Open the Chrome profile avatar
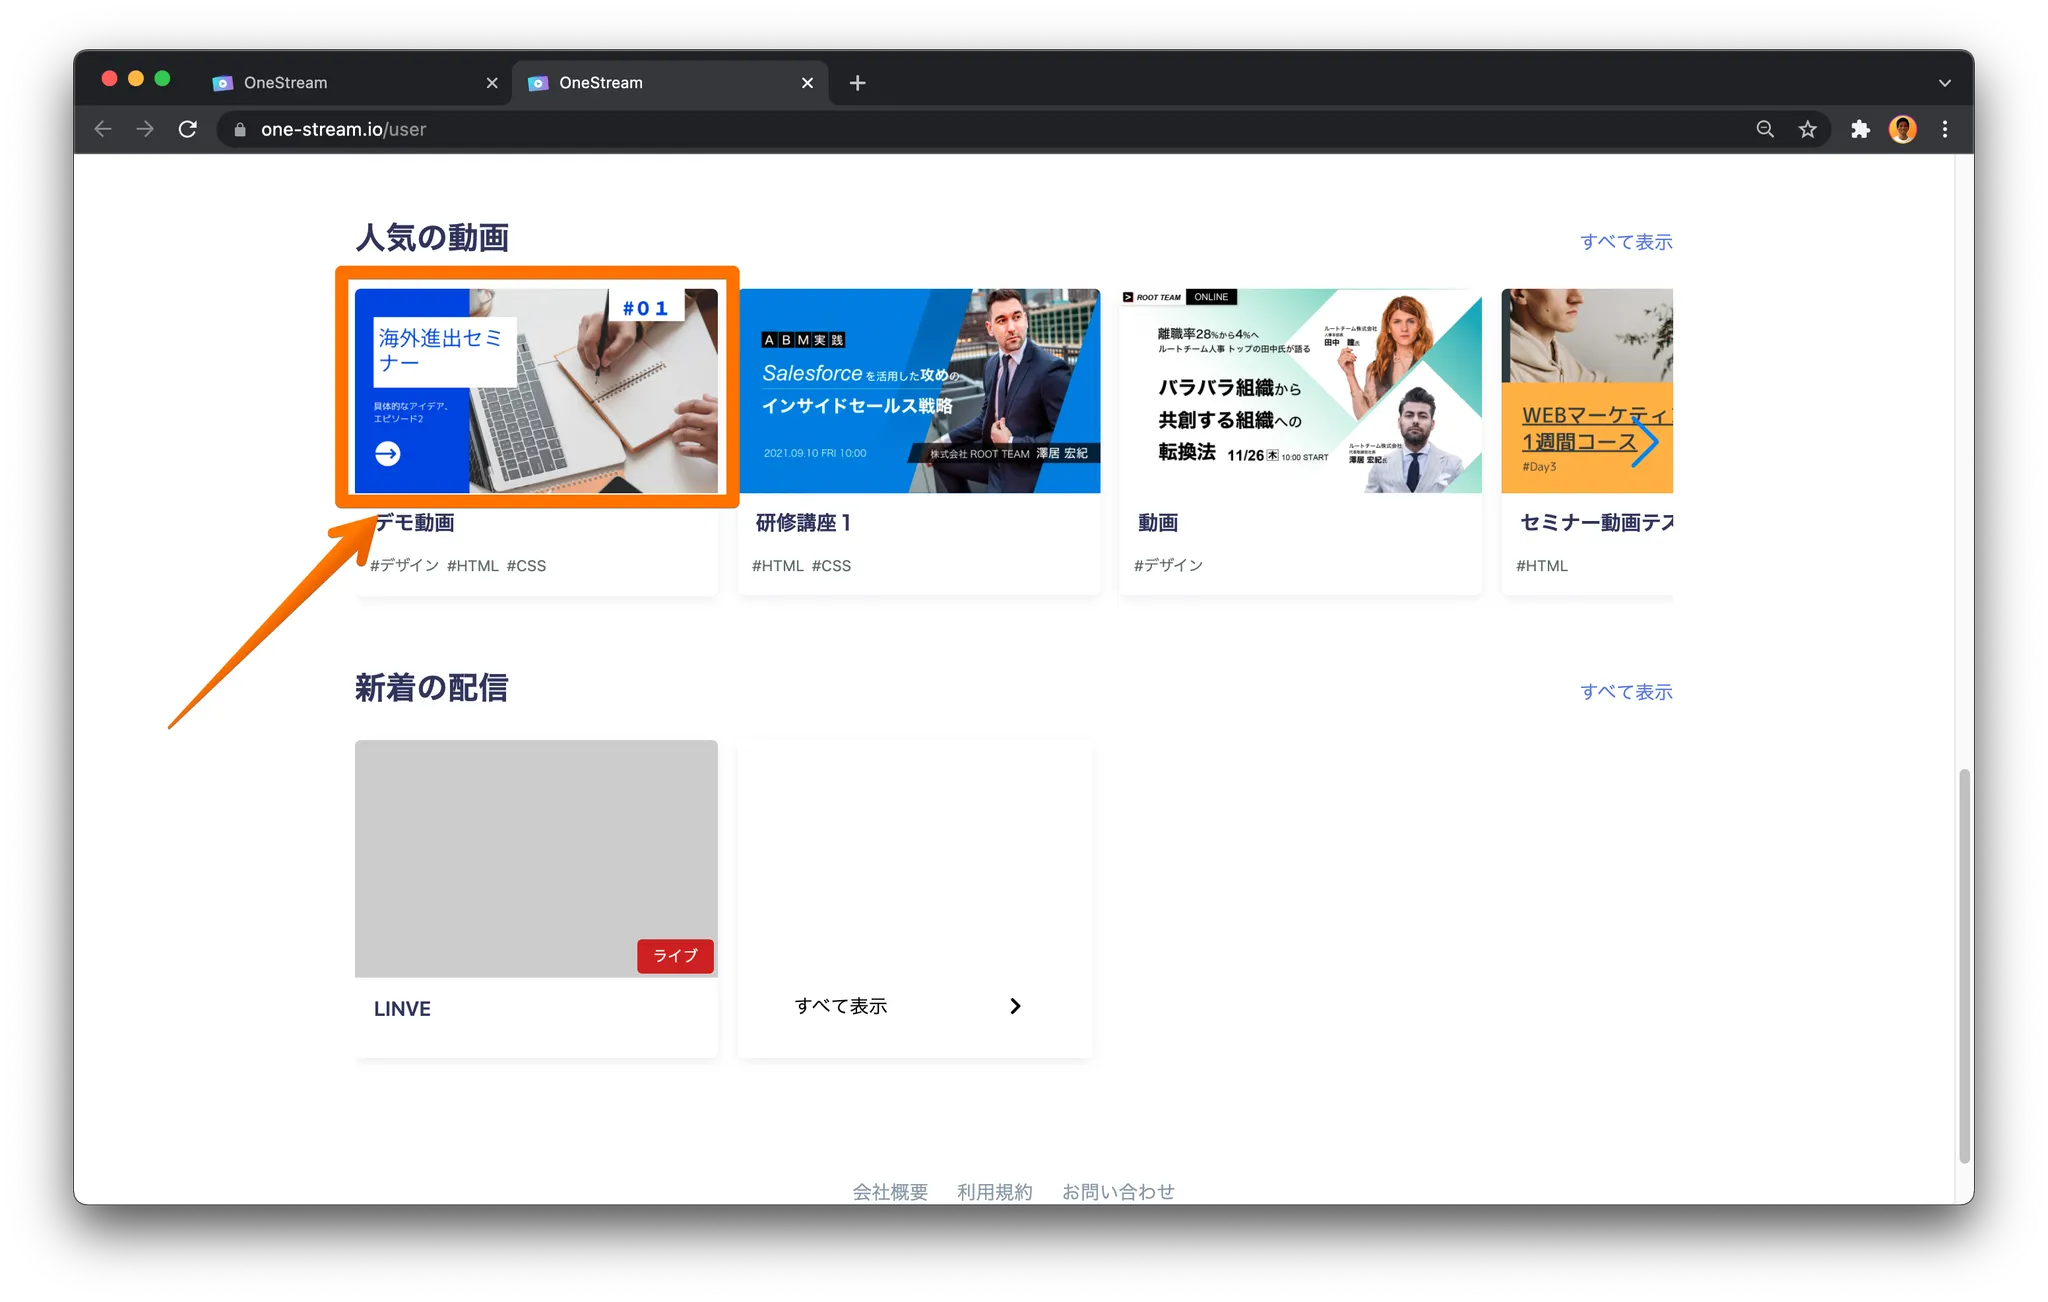 coord(1902,129)
